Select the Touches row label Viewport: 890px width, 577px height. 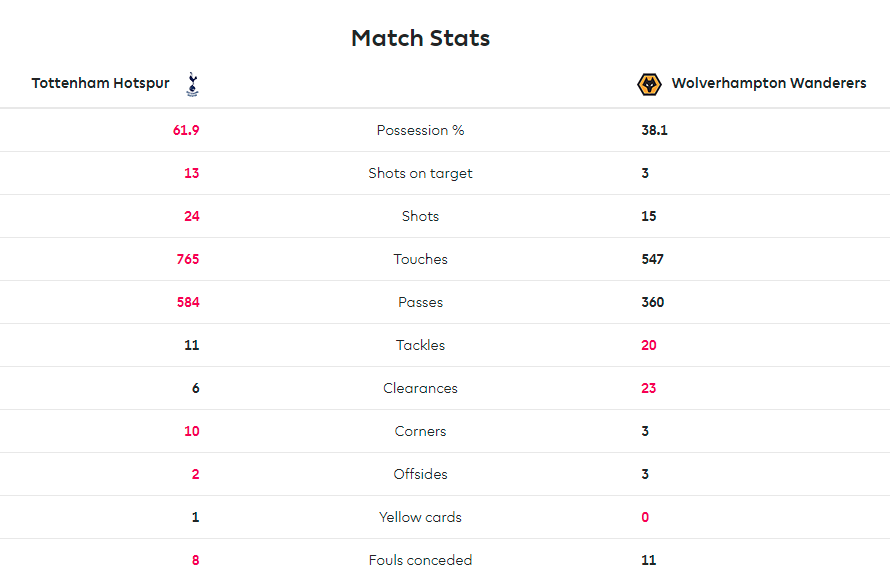coord(420,259)
